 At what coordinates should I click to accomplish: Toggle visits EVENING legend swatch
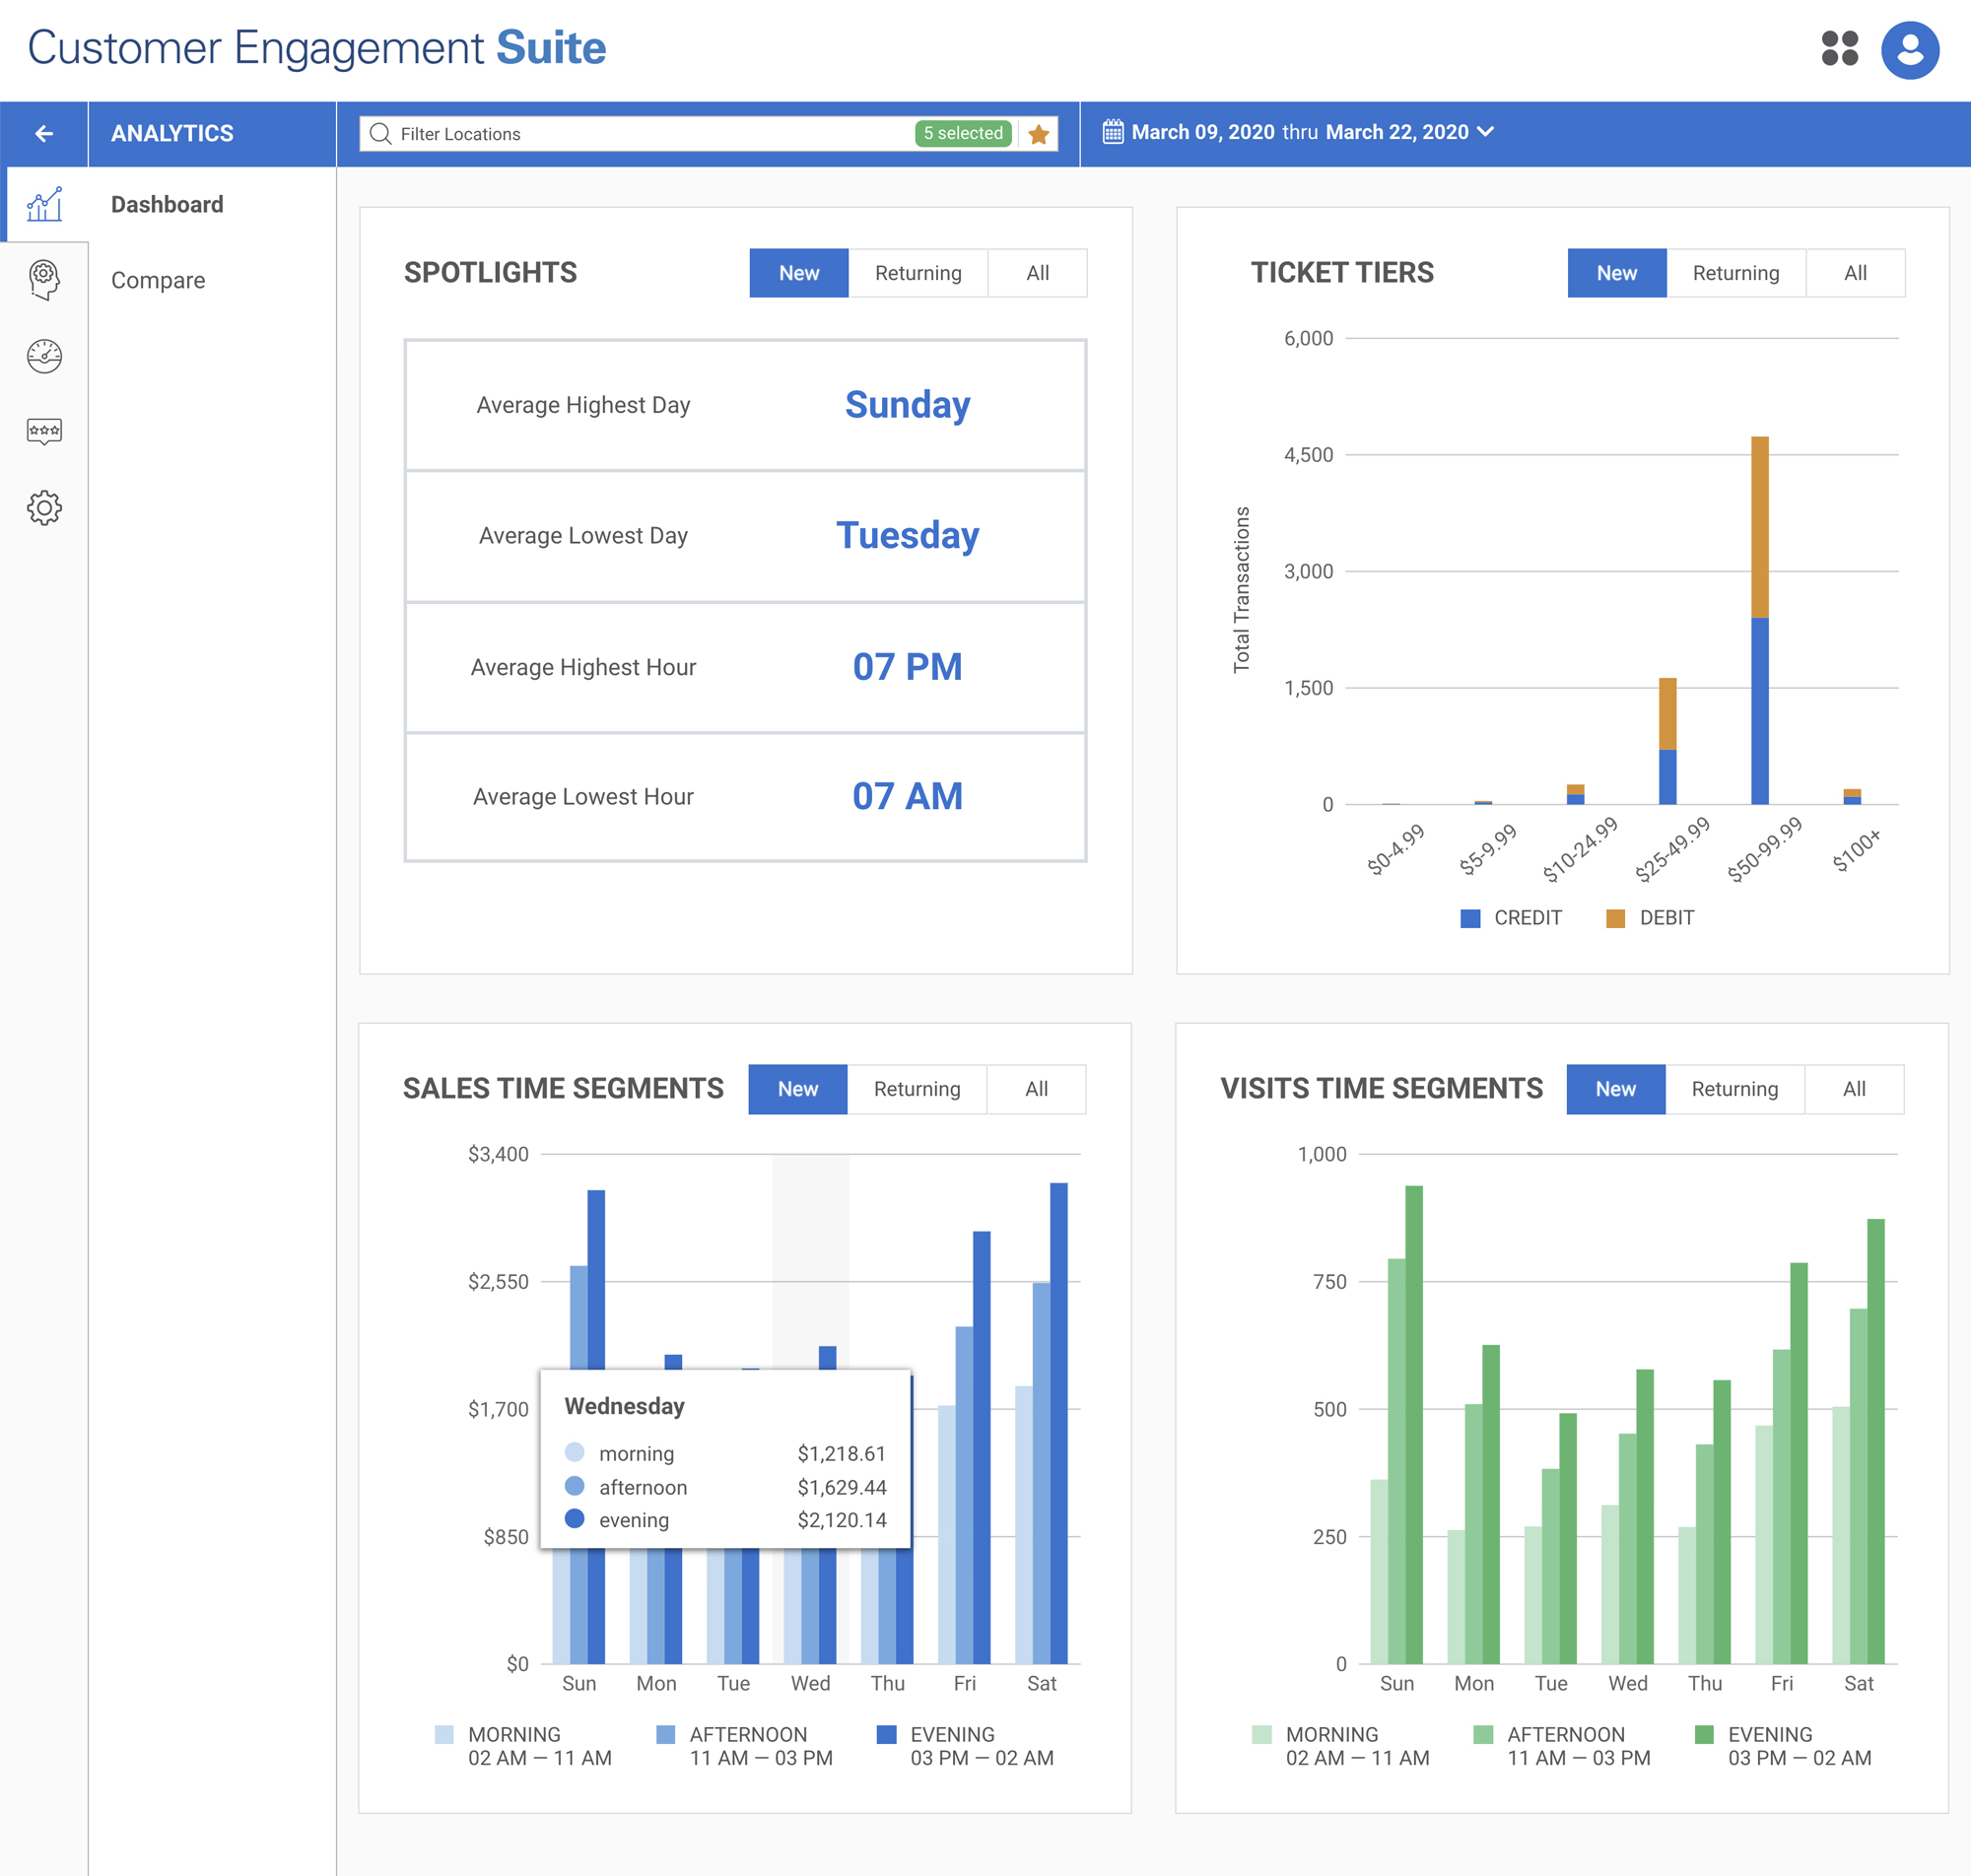coord(1704,1734)
